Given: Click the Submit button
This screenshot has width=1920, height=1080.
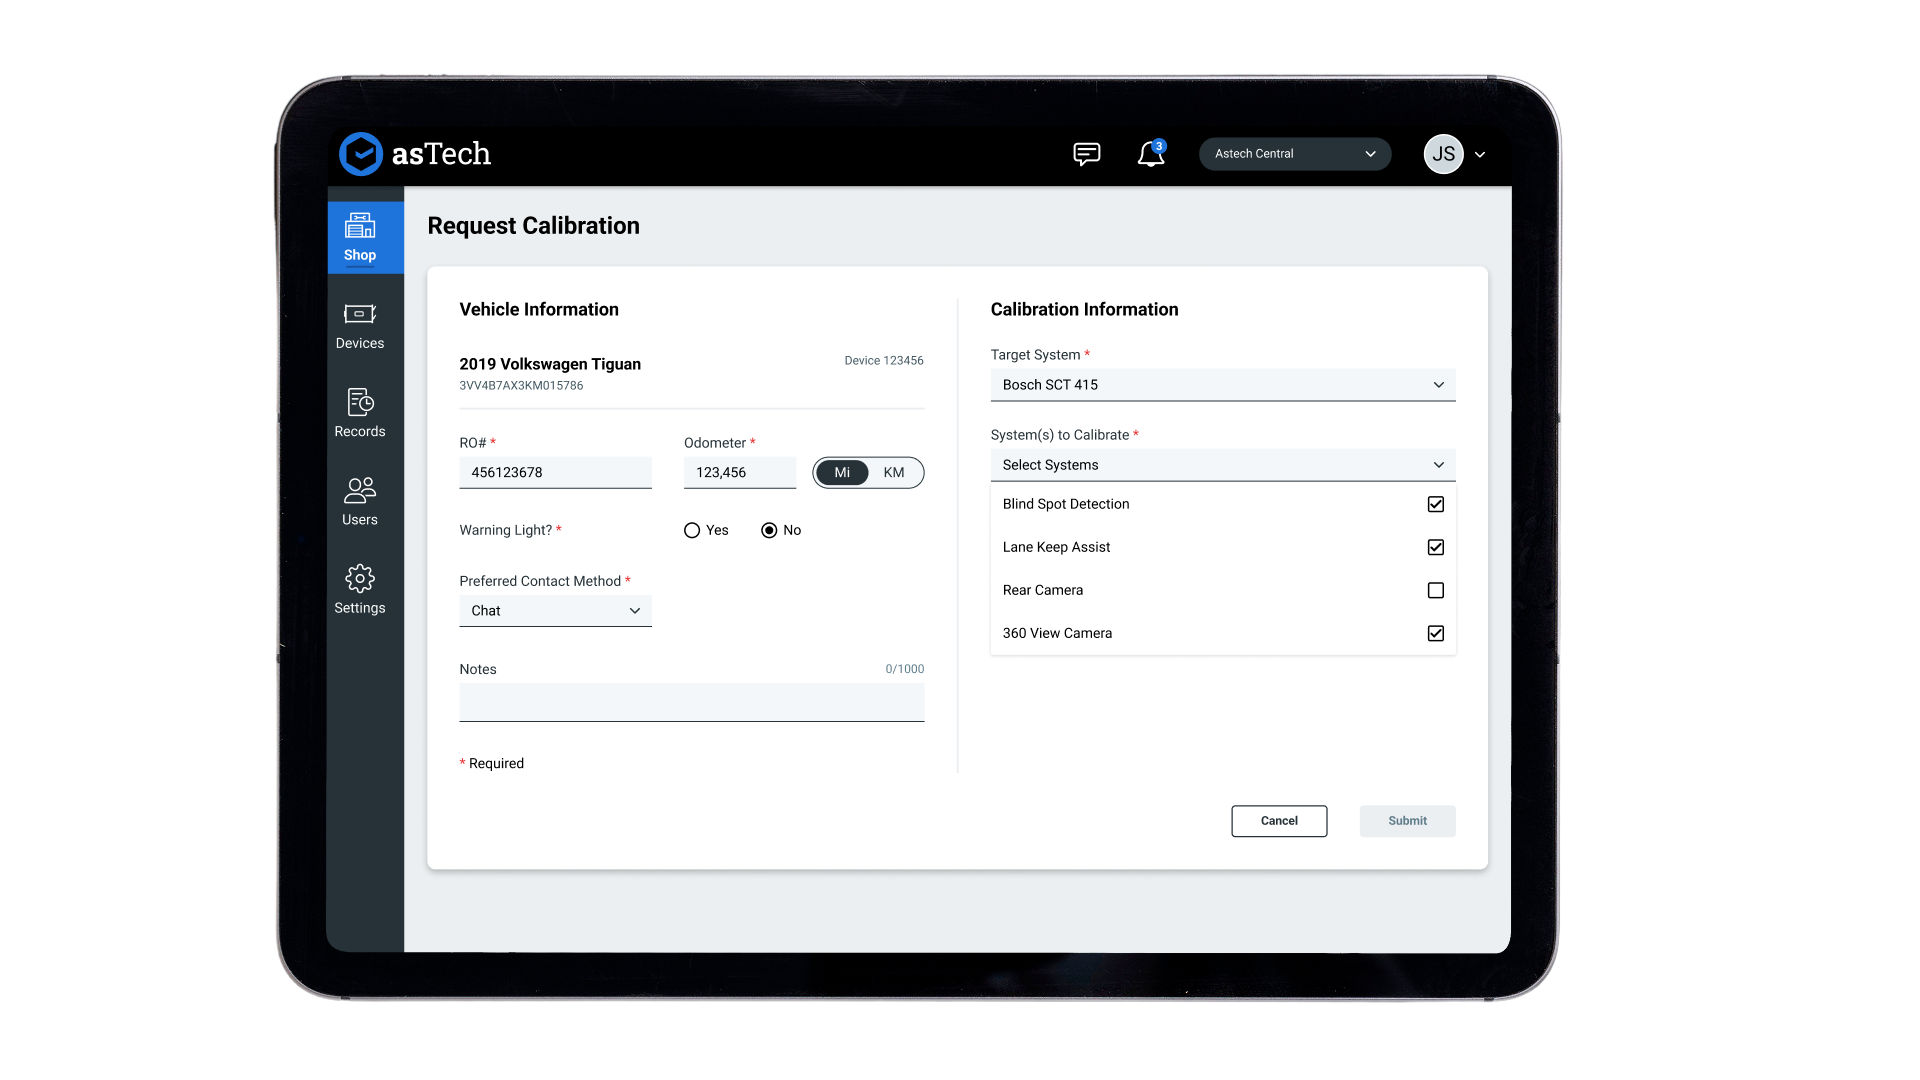Looking at the screenshot, I should tap(1406, 821).
